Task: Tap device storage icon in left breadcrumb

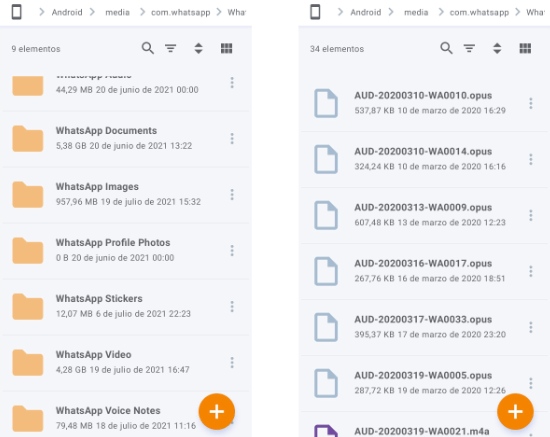Action: (16, 12)
